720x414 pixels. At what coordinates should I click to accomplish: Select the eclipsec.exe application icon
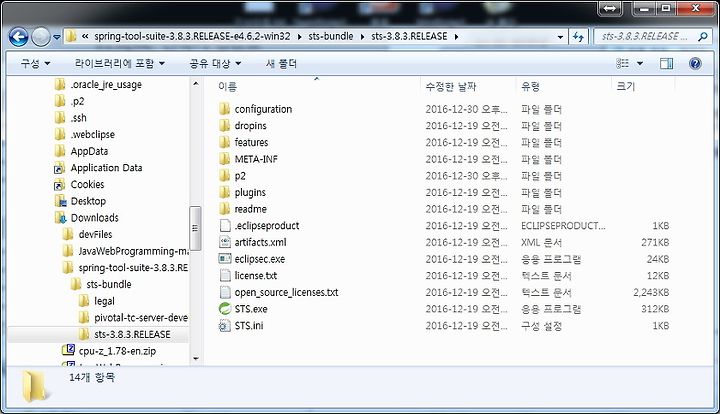[x=225, y=259]
